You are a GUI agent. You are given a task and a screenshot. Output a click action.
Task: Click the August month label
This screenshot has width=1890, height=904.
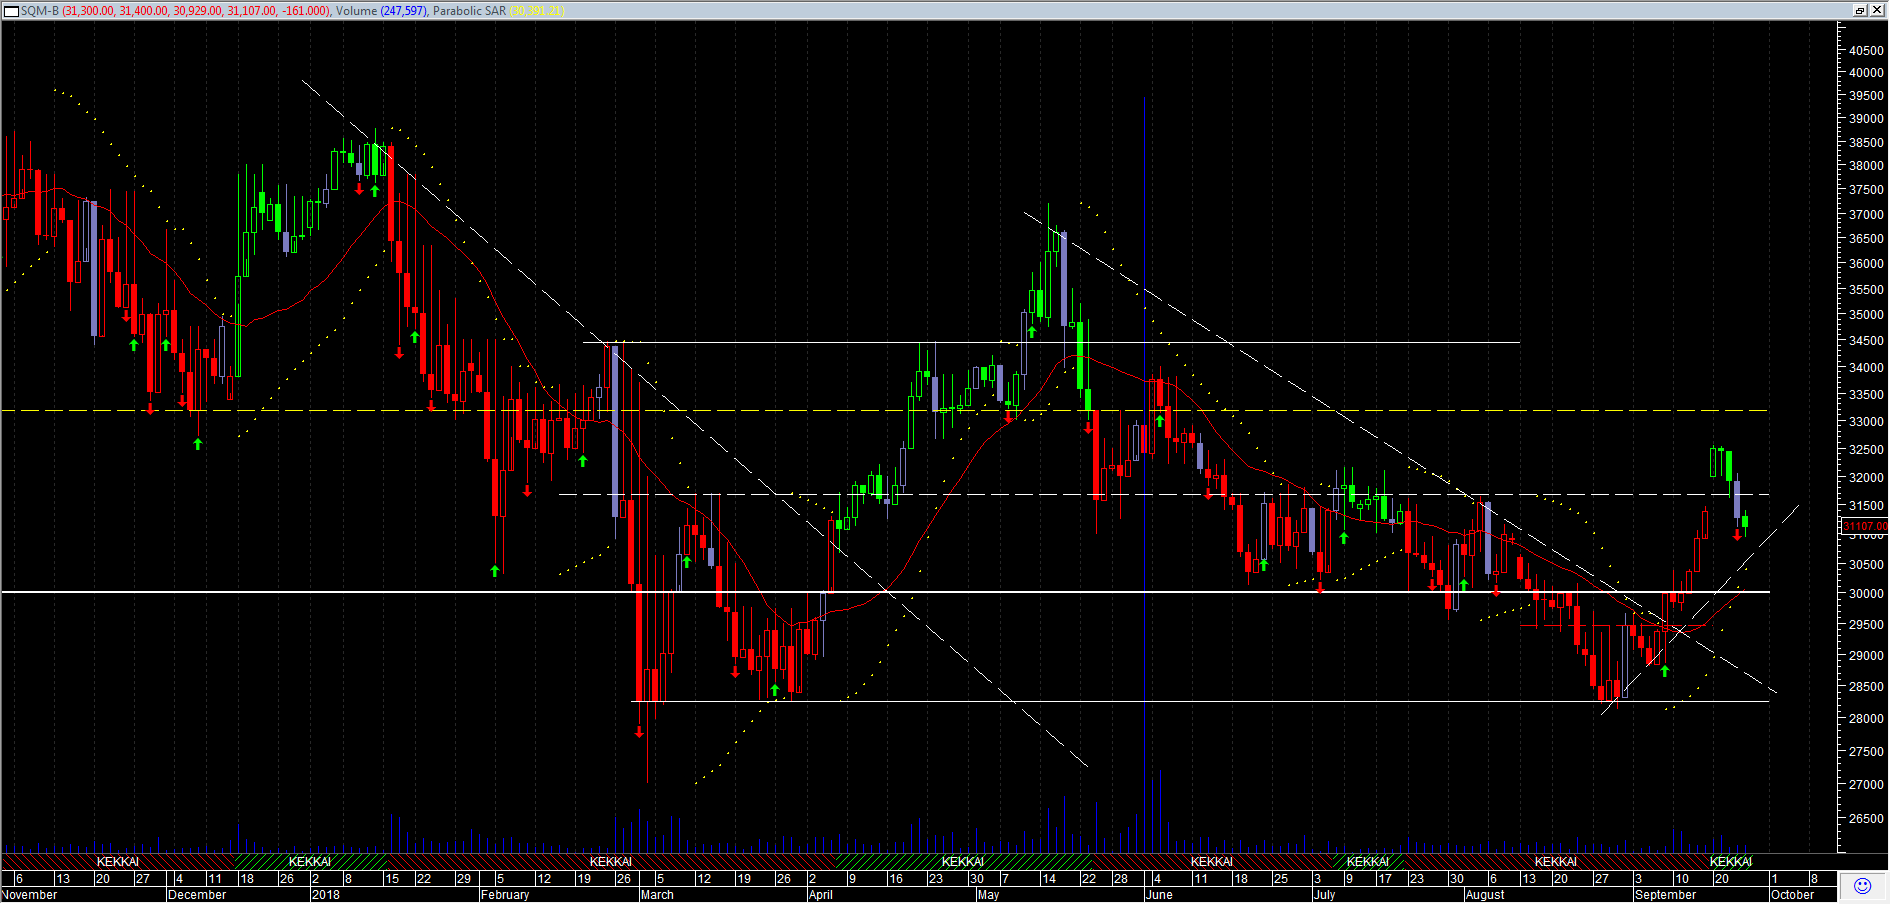tap(1485, 895)
